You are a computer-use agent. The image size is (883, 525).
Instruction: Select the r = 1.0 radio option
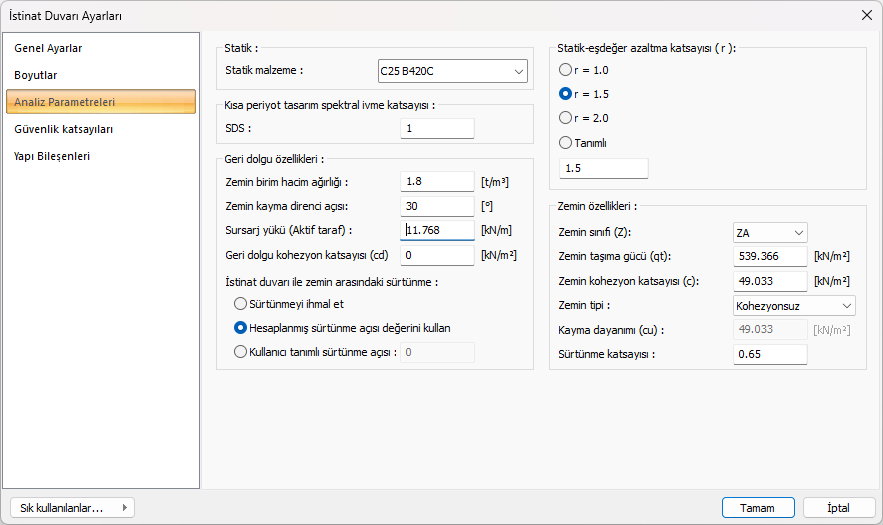click(x=566, y=70)
